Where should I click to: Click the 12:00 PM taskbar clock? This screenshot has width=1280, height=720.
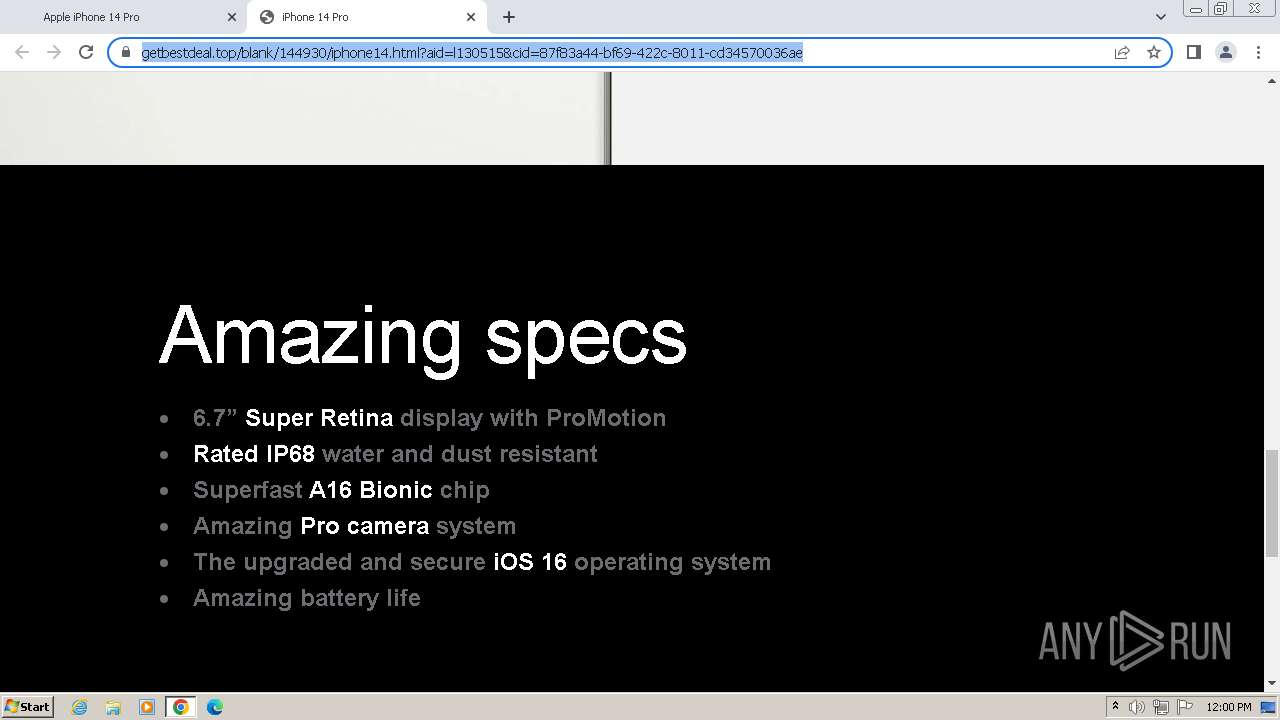[x=1229, y=707]
